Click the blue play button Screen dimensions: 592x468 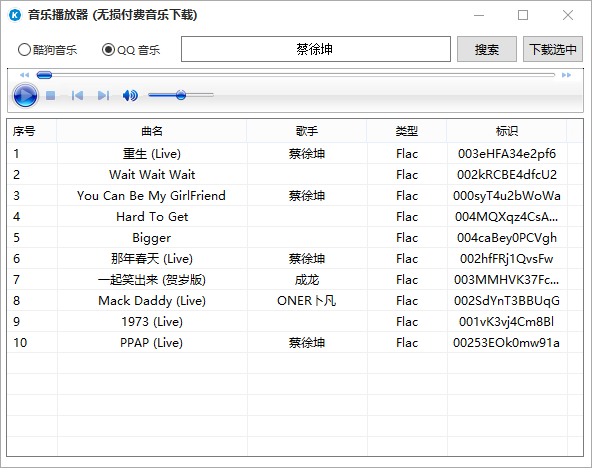tap(25, 95)
